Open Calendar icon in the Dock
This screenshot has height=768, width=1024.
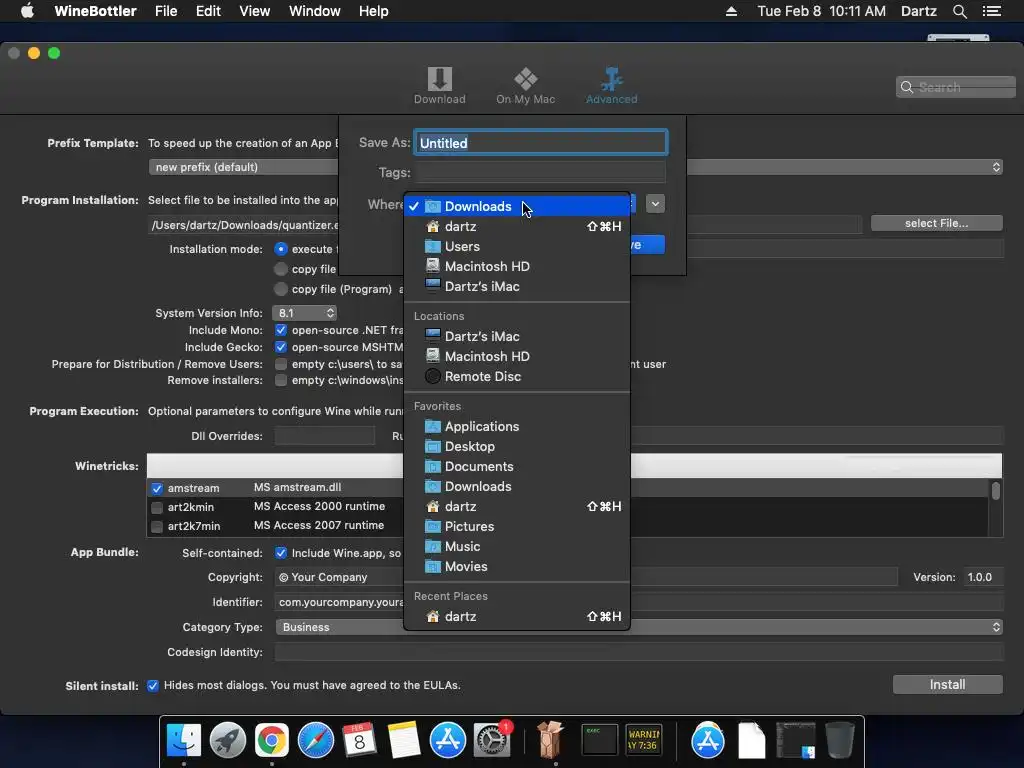click(359, 741)
